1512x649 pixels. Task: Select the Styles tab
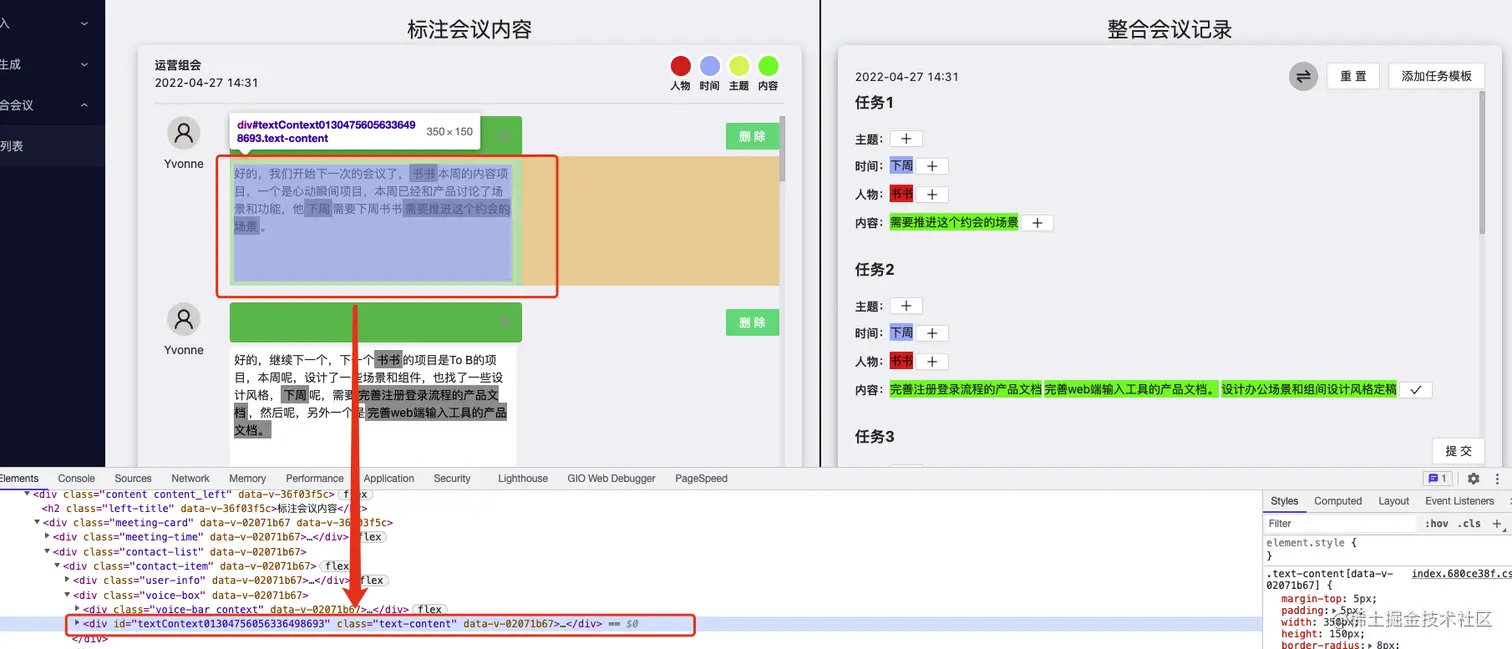pyautogui.click(x=1284, y=501)
